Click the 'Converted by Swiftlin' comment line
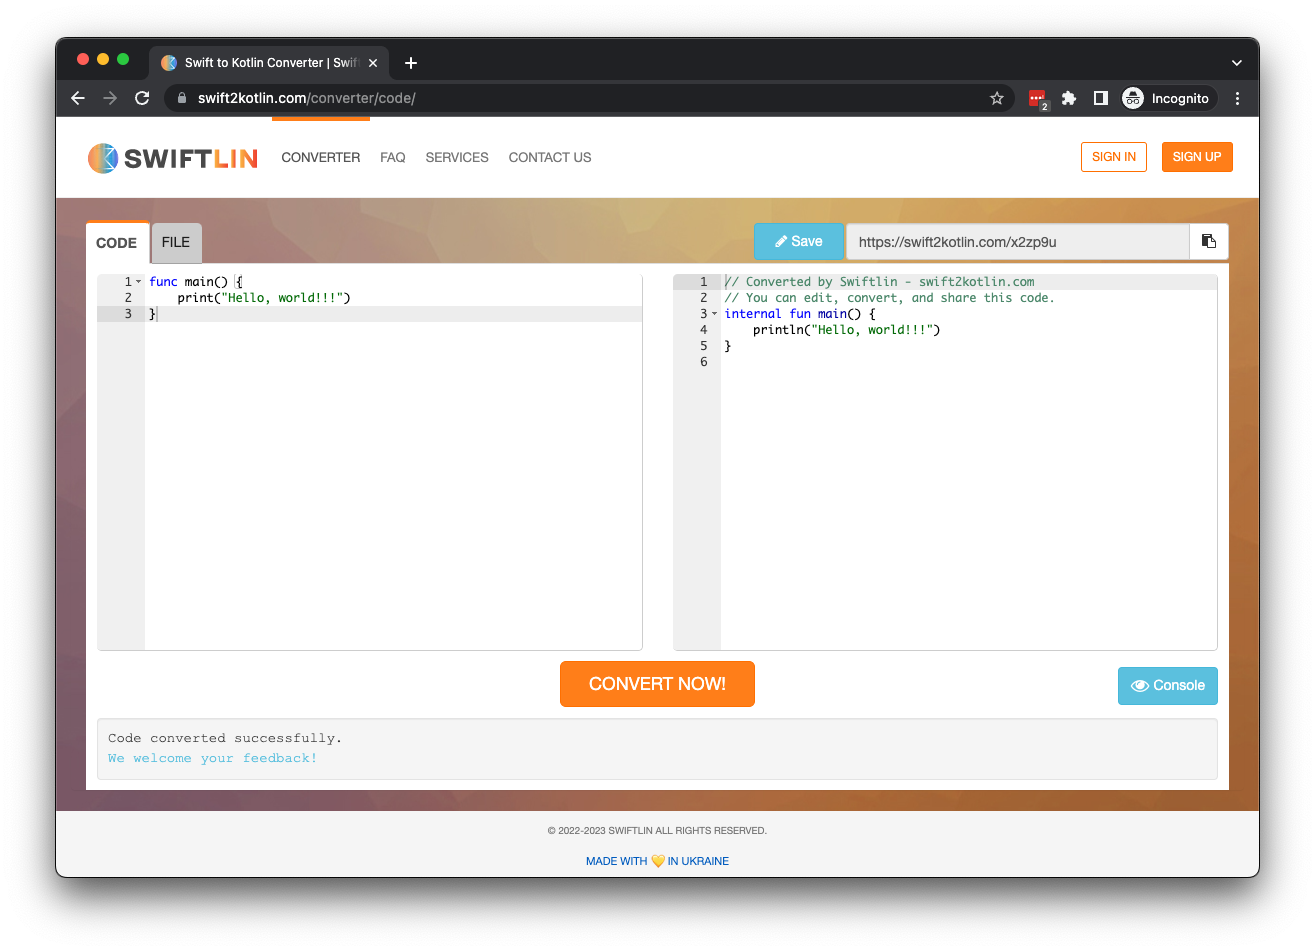 (879, 282)
